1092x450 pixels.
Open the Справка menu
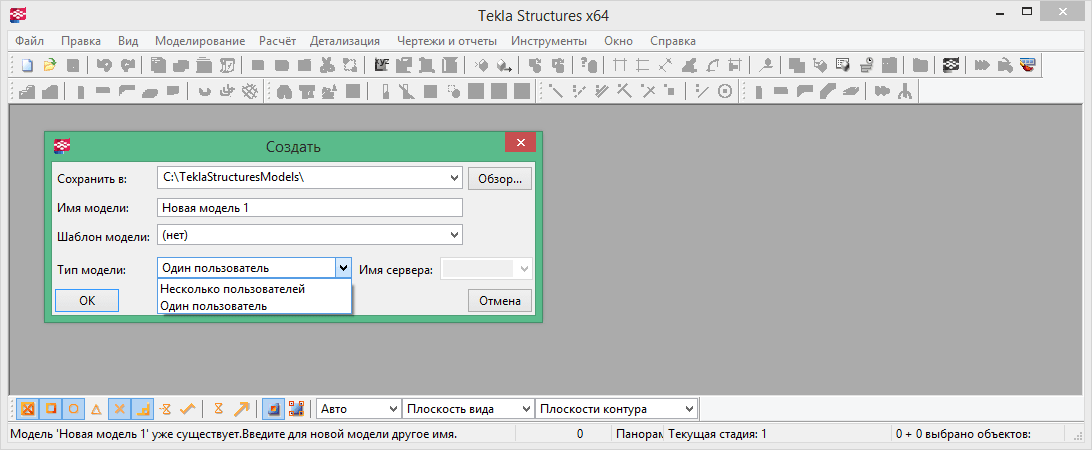[673, 40]
